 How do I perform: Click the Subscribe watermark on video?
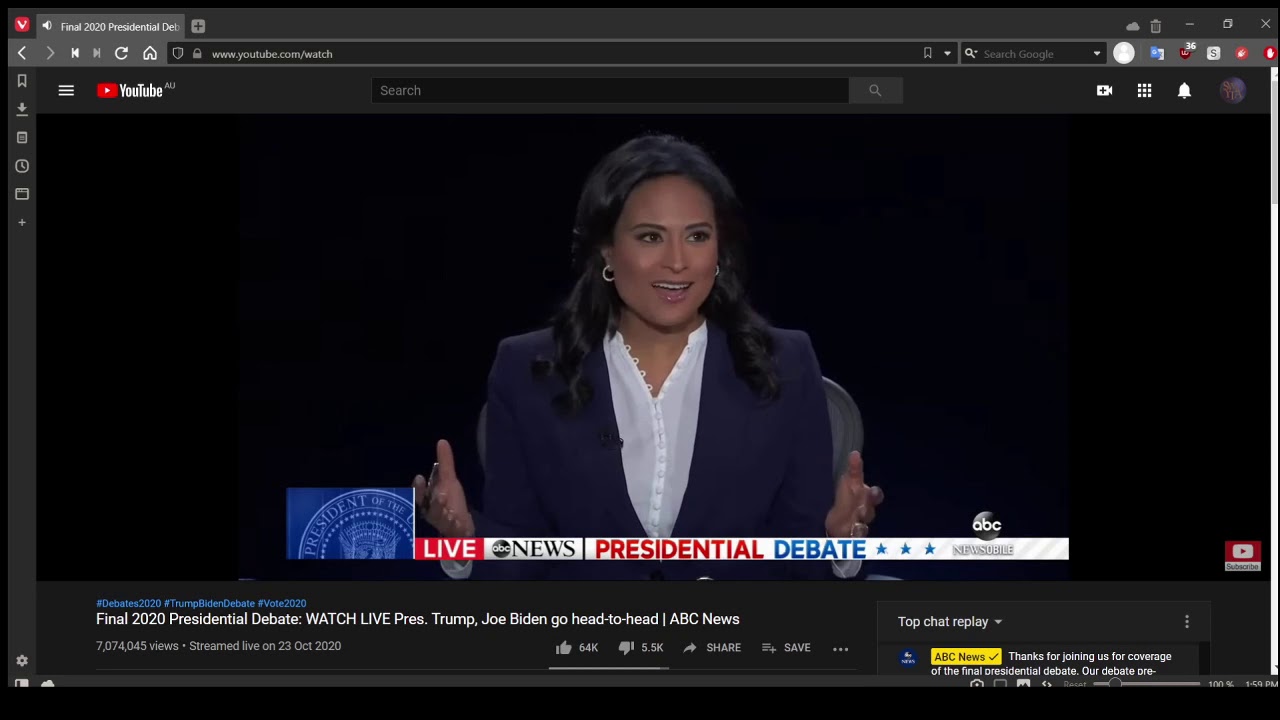coord(1242,556)
